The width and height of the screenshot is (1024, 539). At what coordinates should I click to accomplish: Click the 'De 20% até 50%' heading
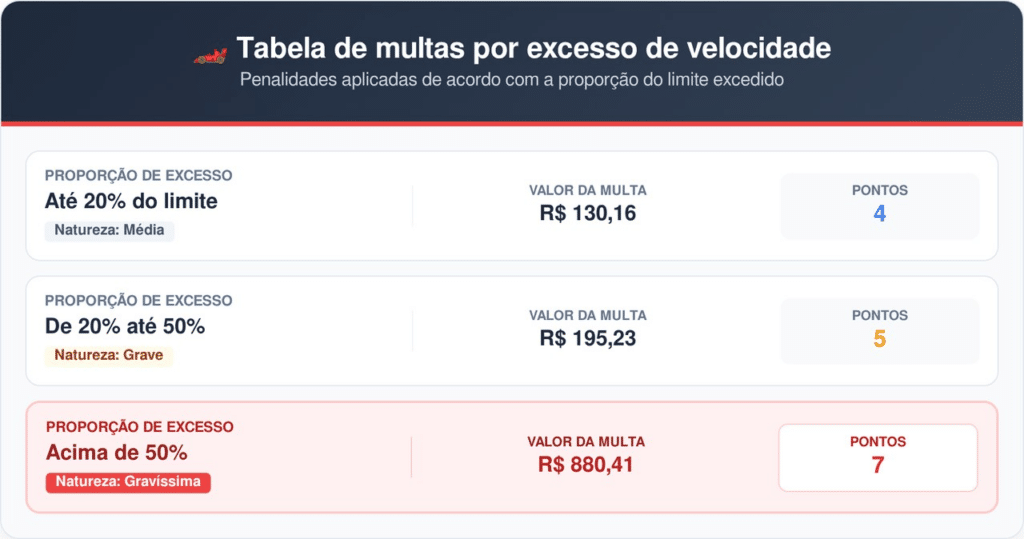pos(125,326)
